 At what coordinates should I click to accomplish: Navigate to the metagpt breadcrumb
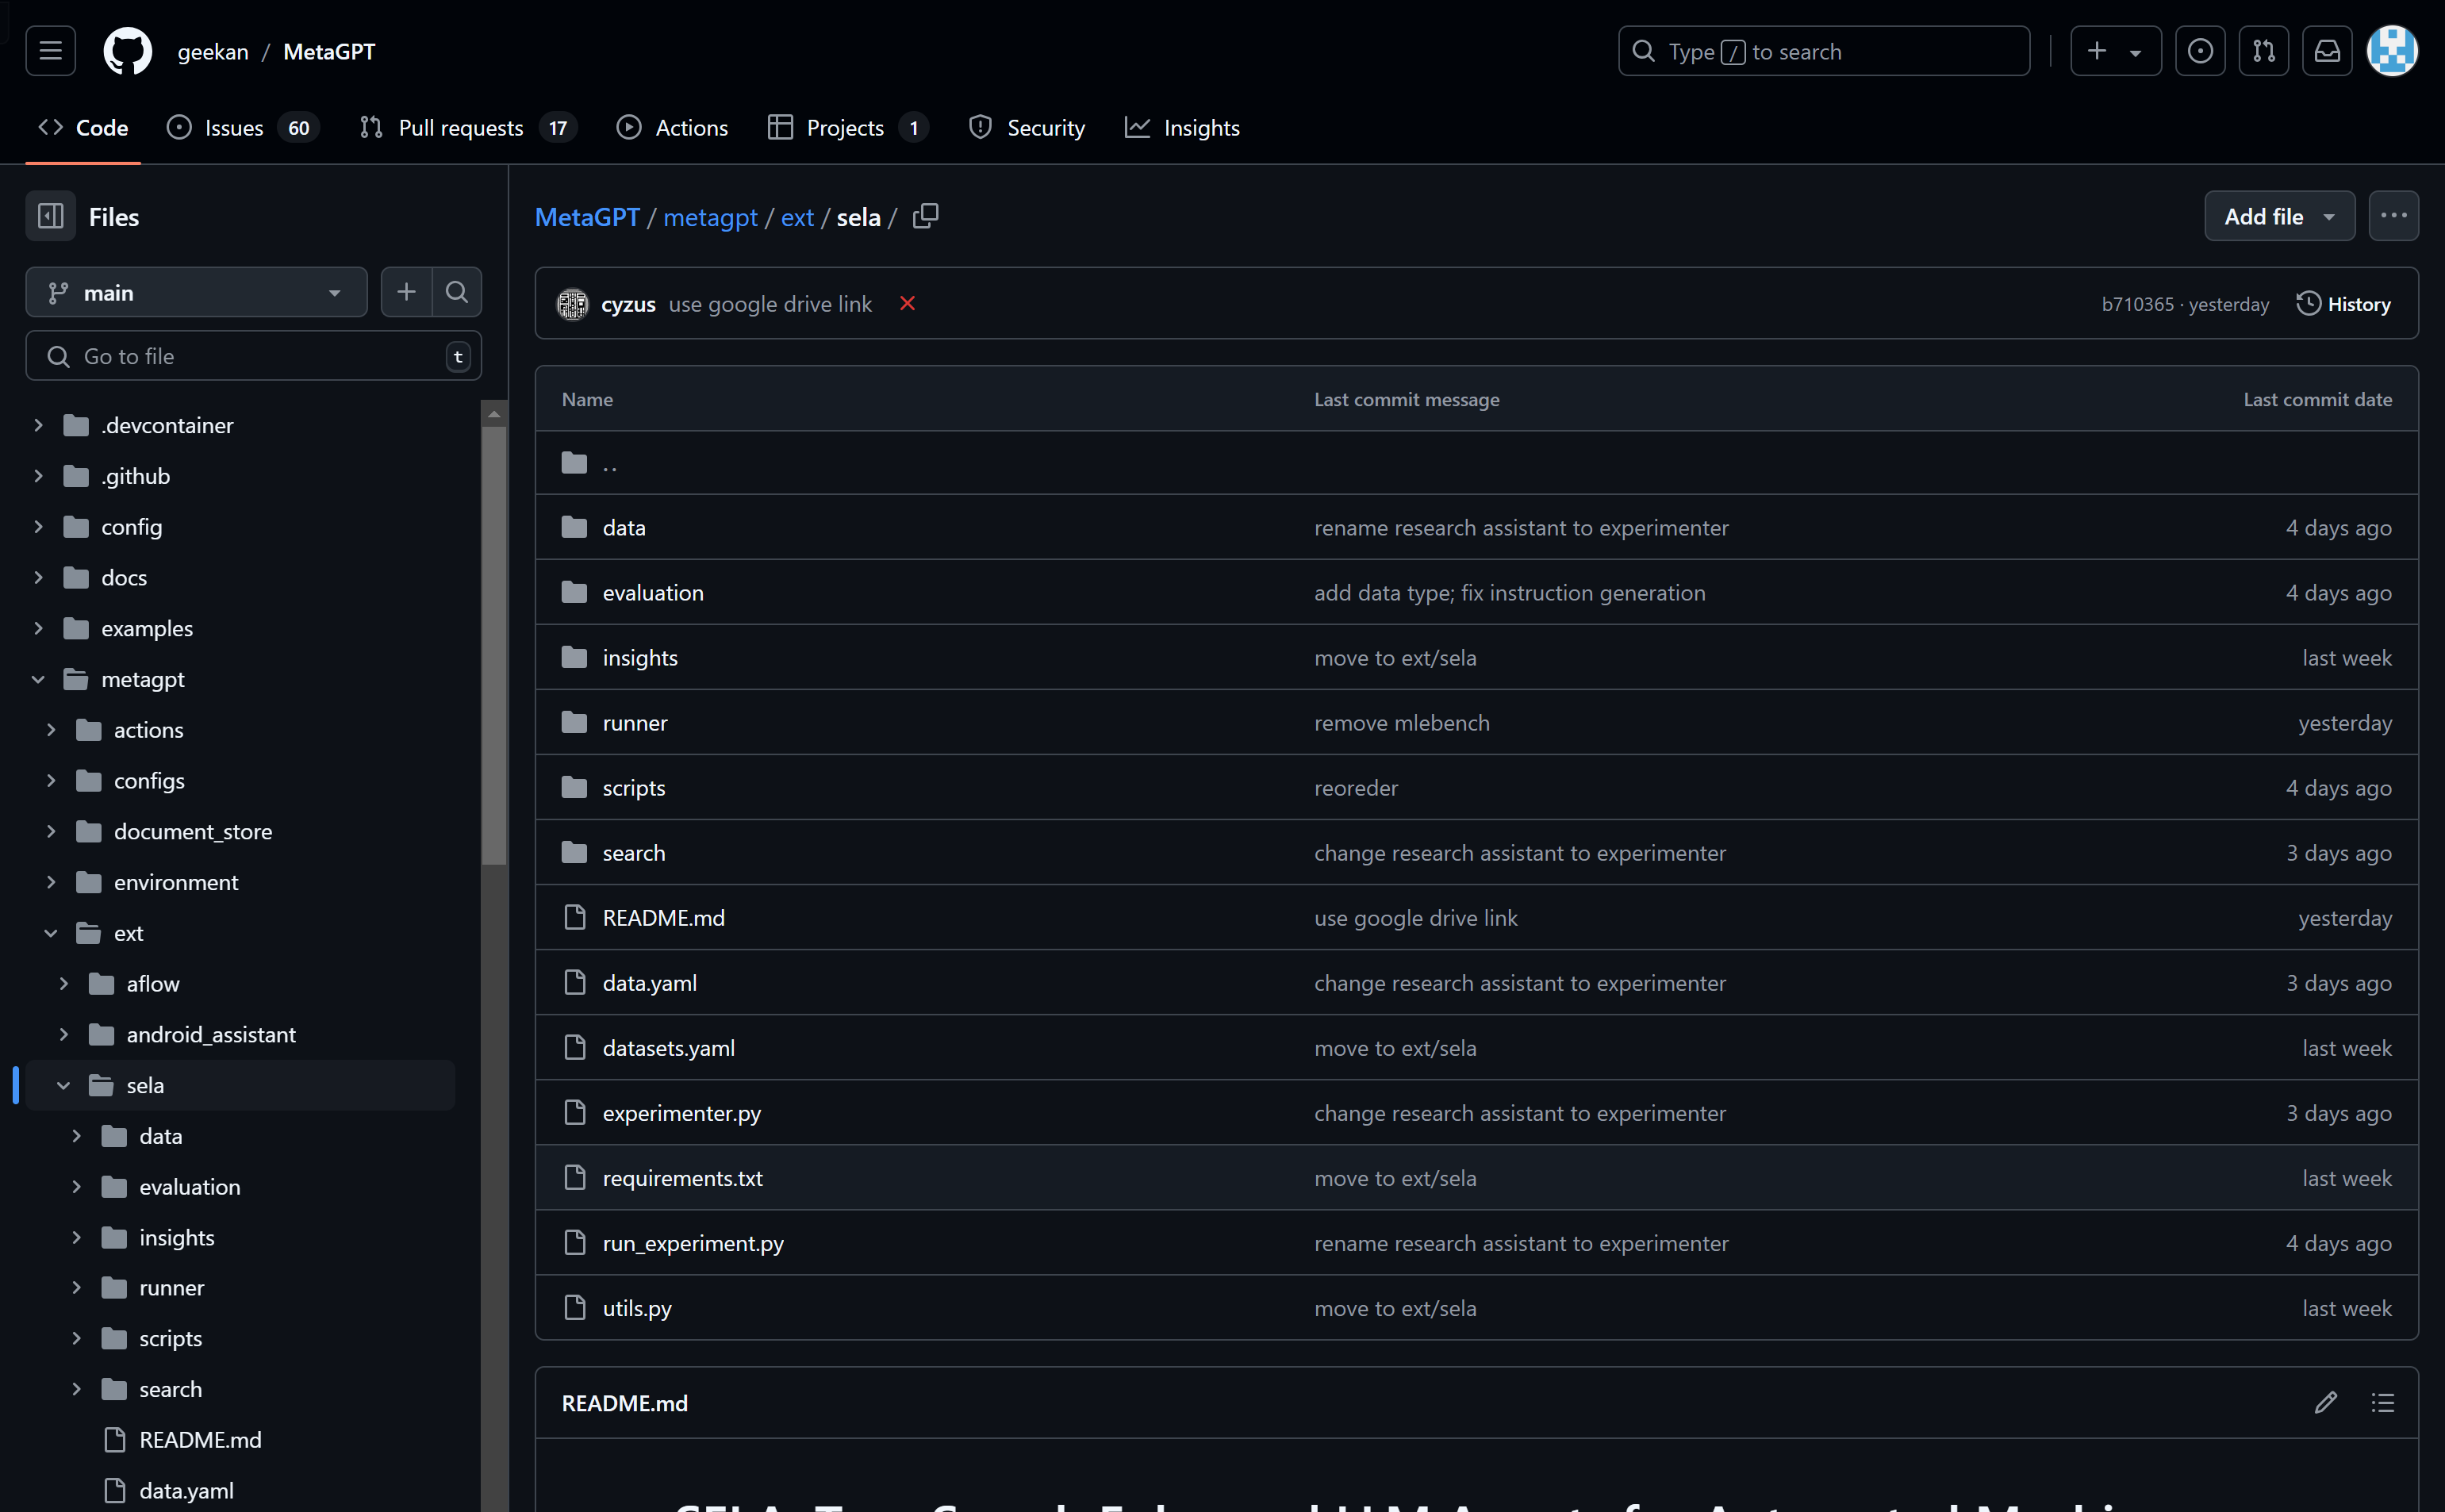click(x=710, y=217)
